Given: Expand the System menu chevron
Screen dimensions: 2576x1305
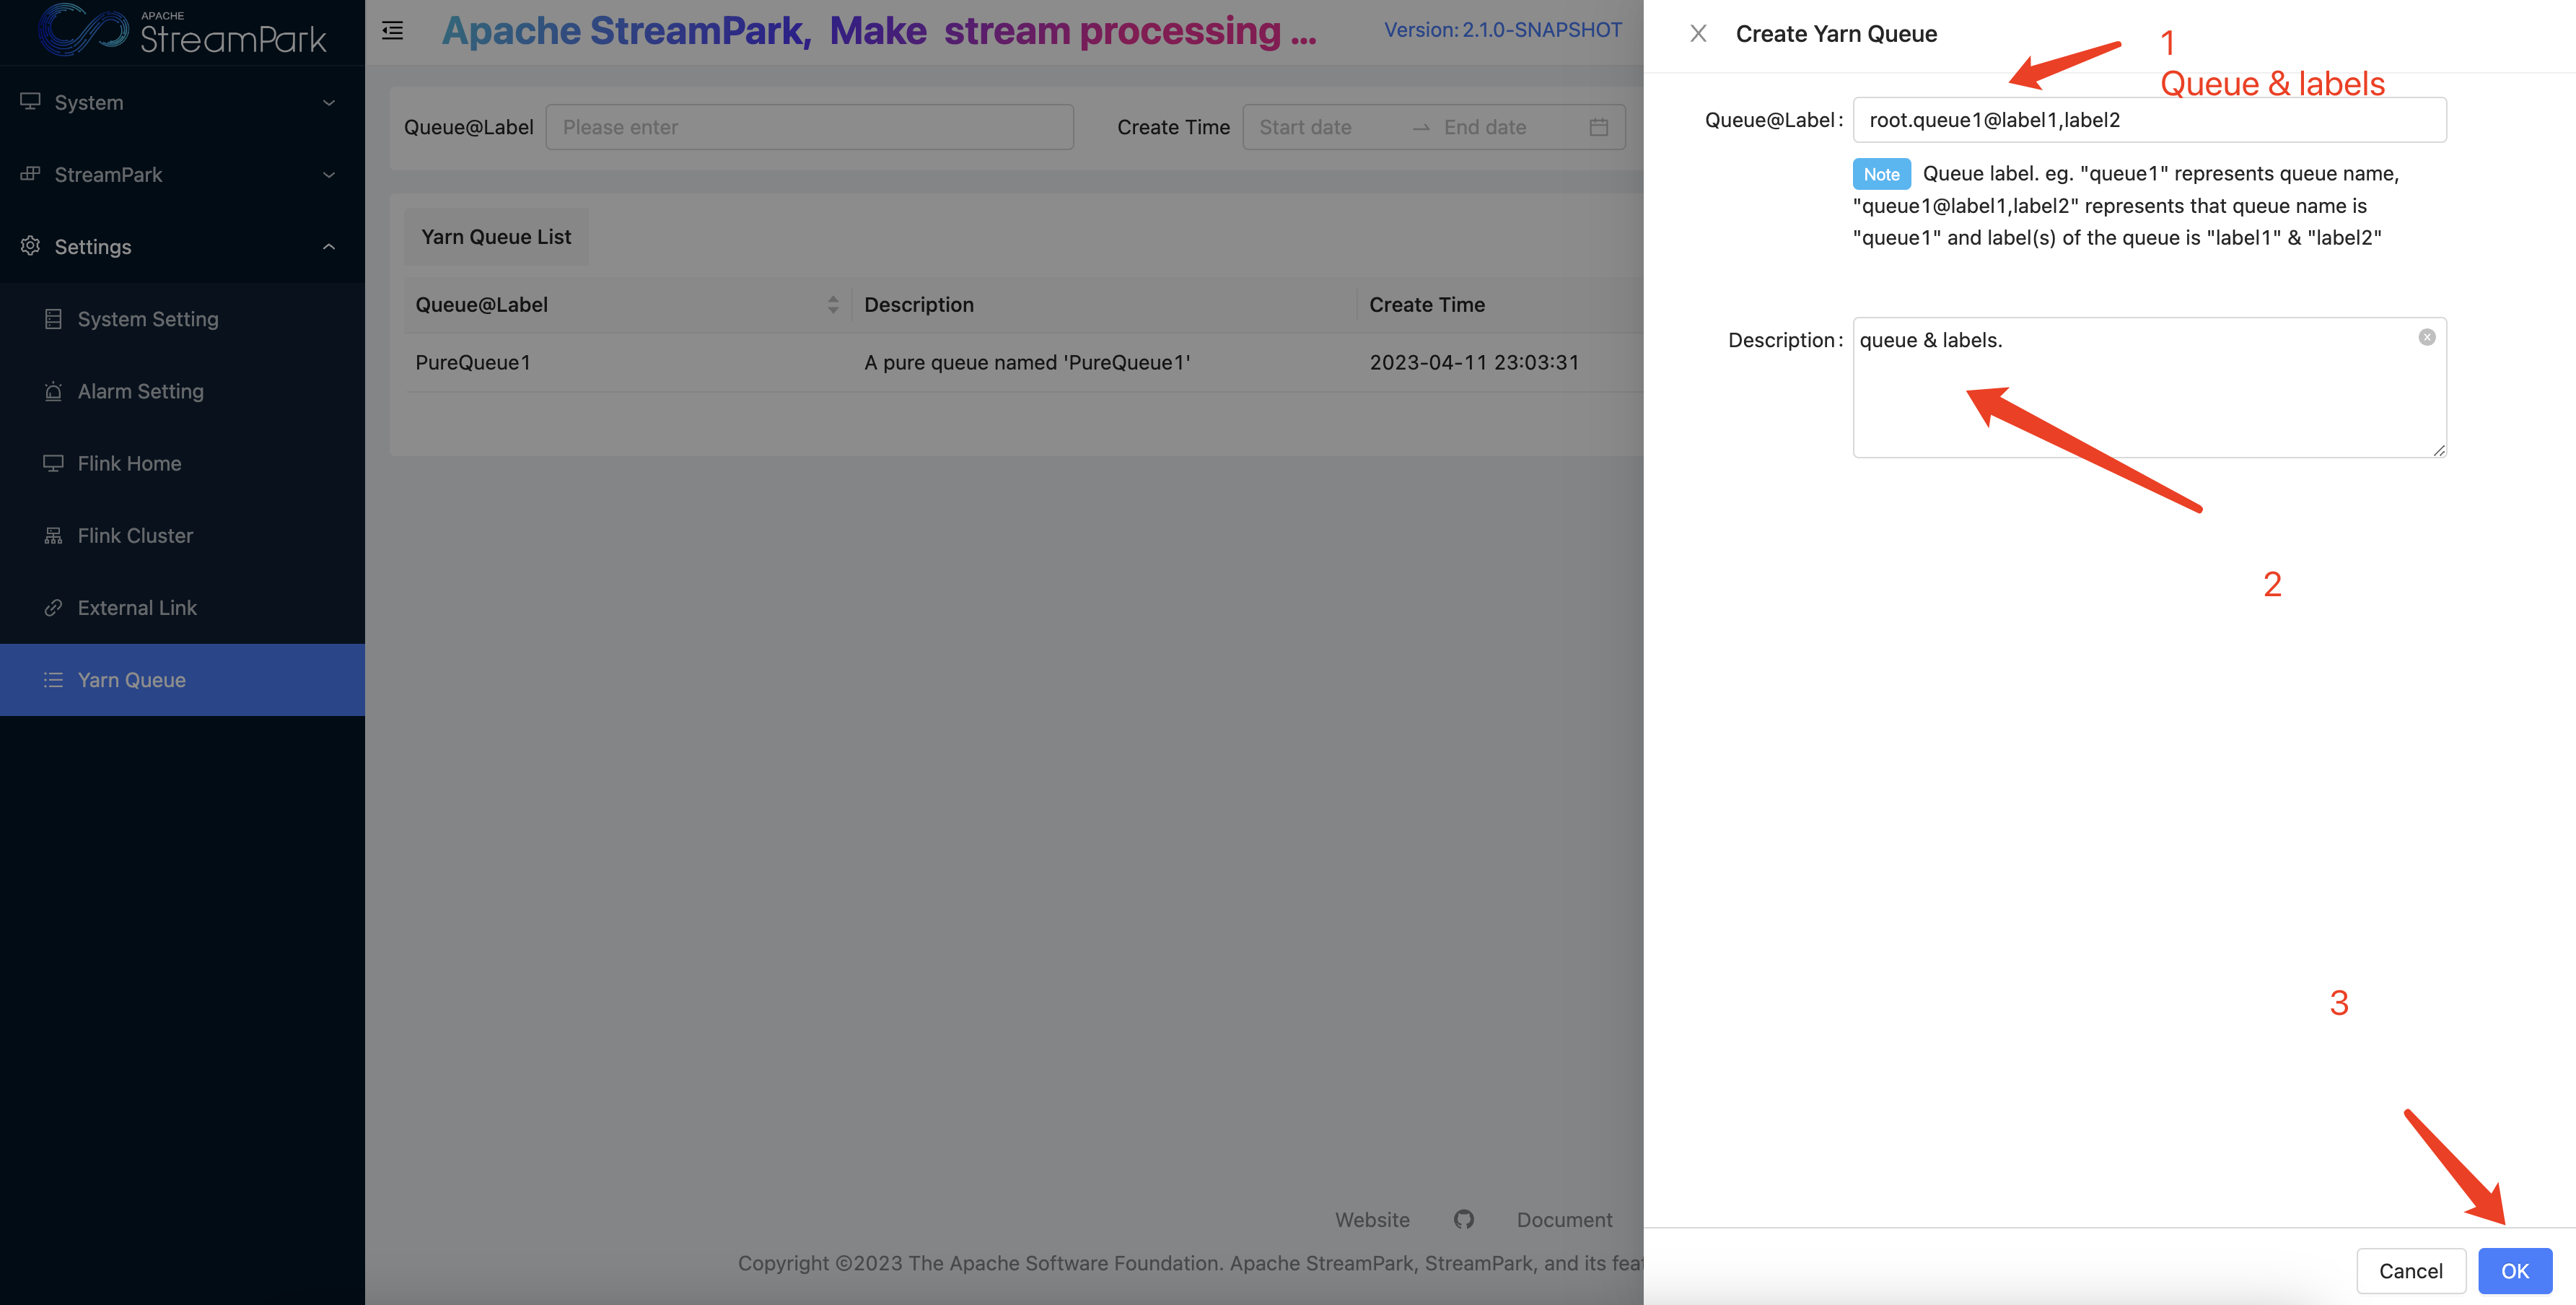Looking at the screenshot, I should pyautogui.click(x=329, y=103).
